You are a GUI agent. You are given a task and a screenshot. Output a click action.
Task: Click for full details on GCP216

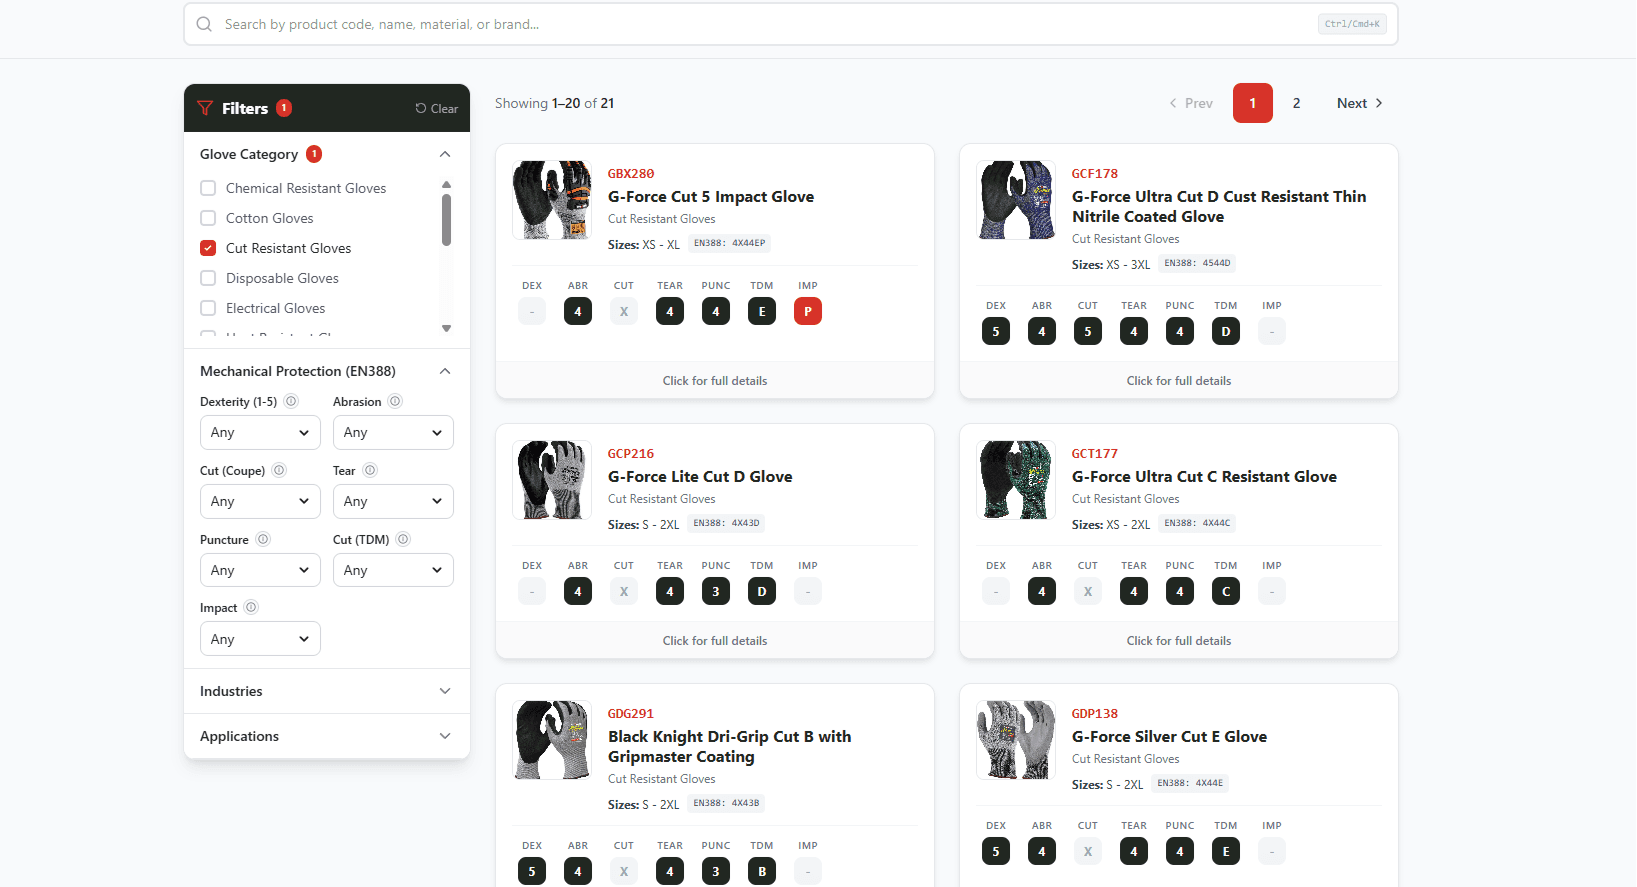[715, 640]
